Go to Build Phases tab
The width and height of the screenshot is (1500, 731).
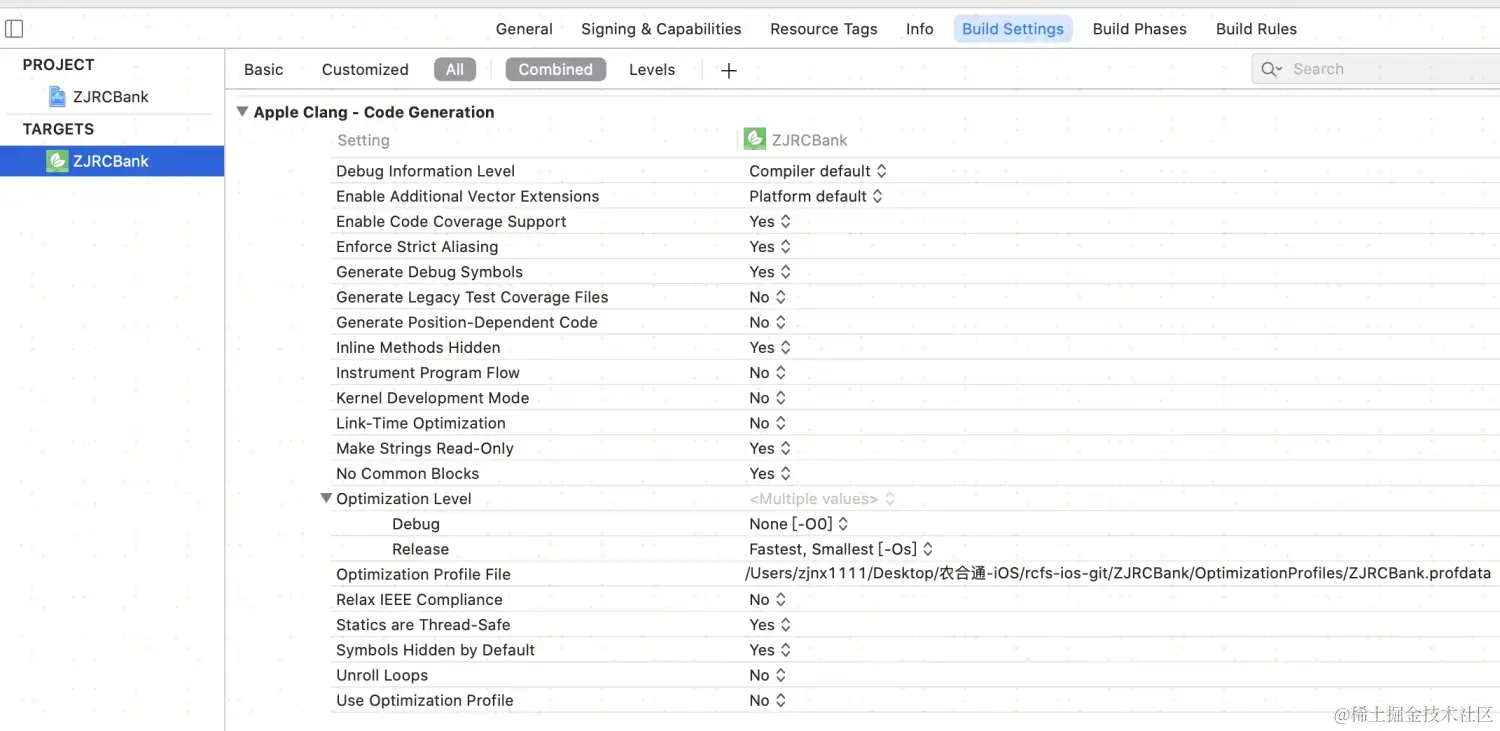point(1140,29)
